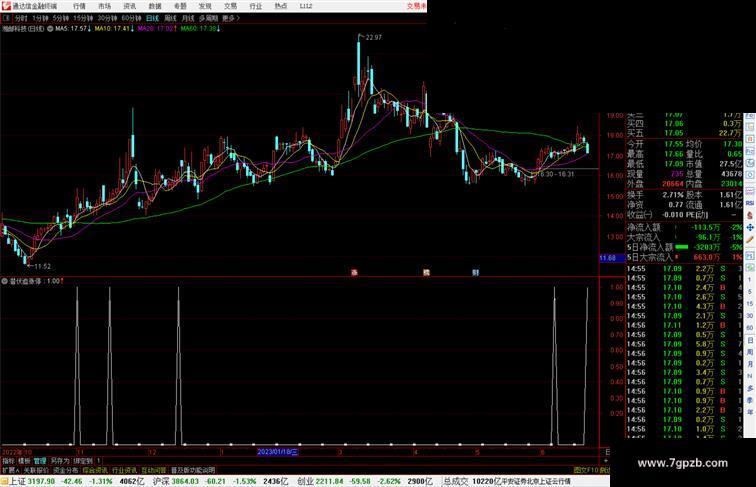756x487 pixels.
Task: Switch chart to 5分钟 period
Action: pyautogui.click(x=61, y=18)
